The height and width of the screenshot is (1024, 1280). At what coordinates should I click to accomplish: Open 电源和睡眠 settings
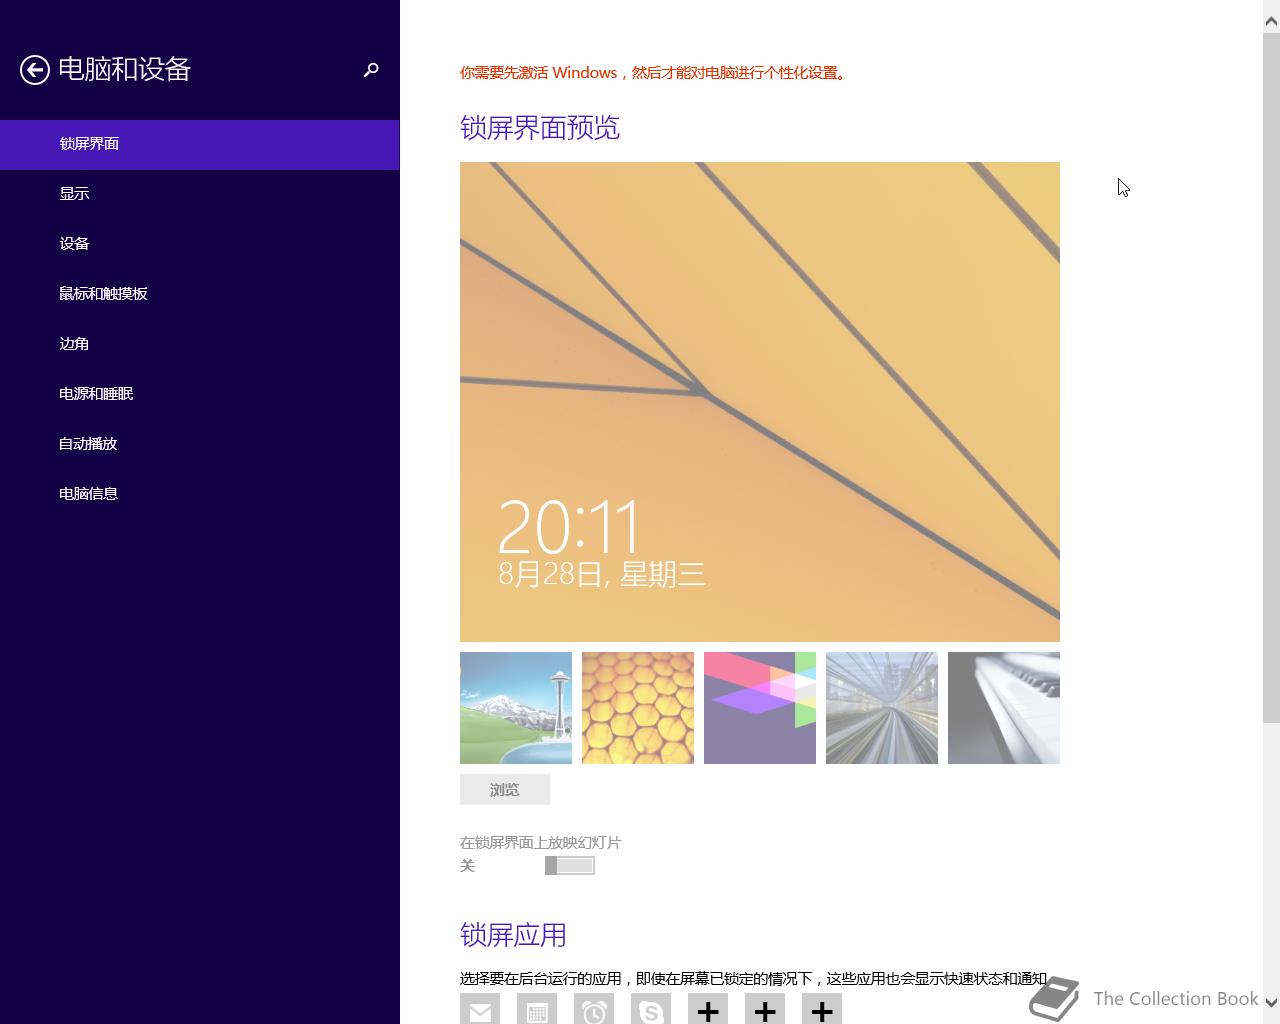199,394
